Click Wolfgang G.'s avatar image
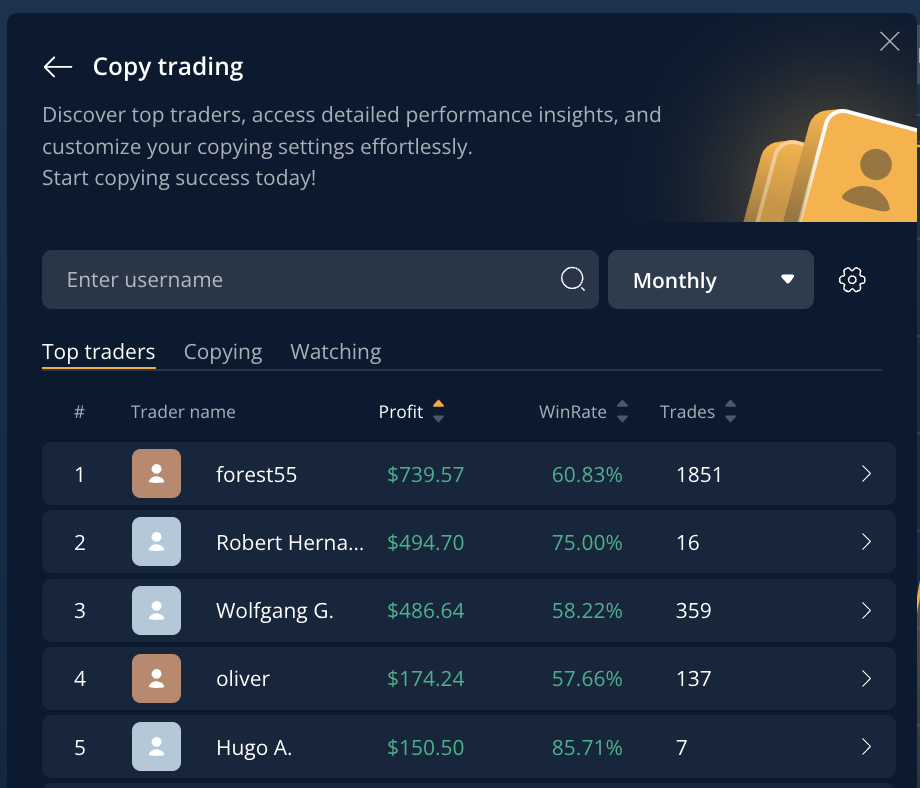The height and width of the screenshot is (788, 920). [156, 610]
